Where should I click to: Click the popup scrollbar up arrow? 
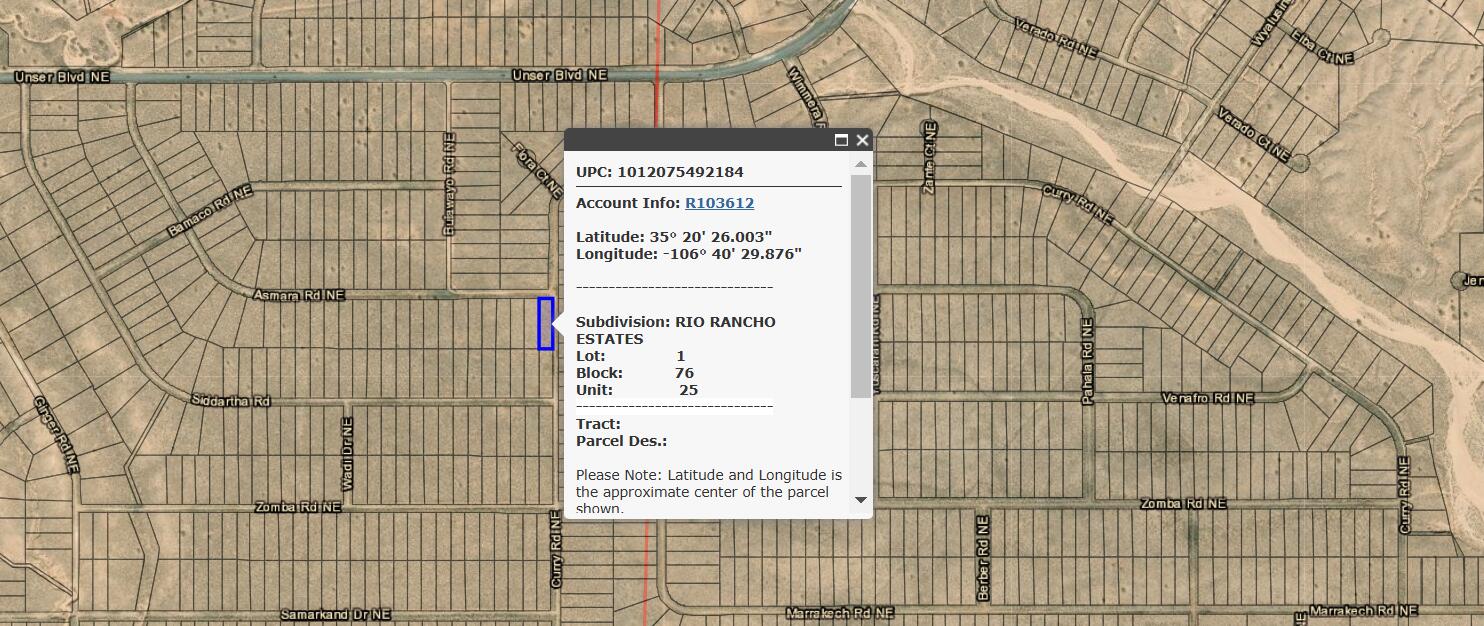(860, 164)
